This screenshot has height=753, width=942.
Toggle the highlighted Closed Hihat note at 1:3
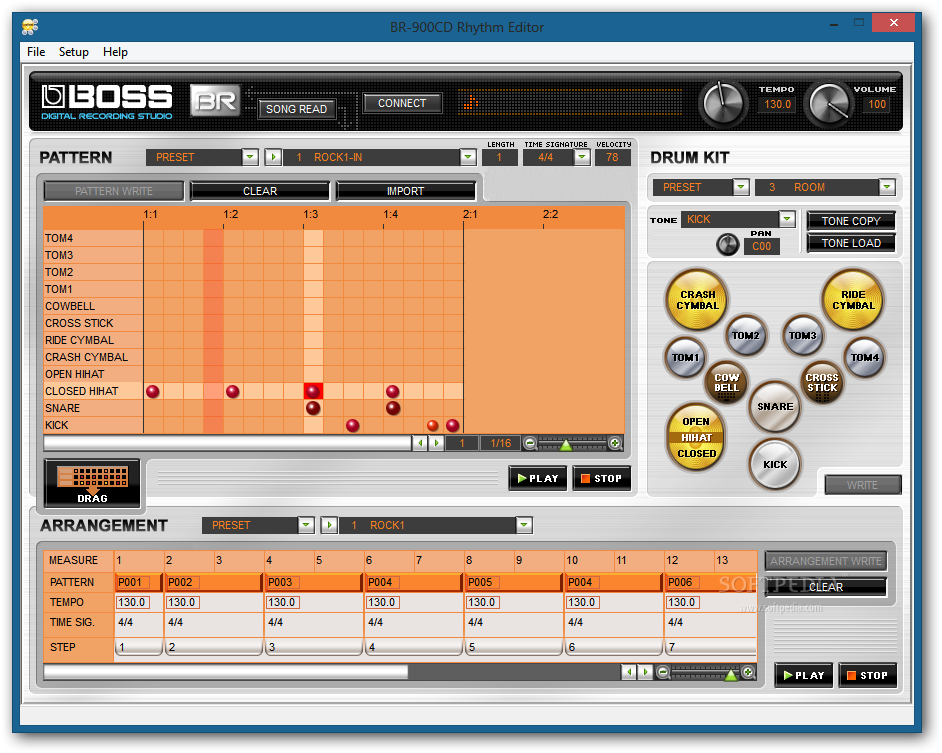(x=313, y=391)
